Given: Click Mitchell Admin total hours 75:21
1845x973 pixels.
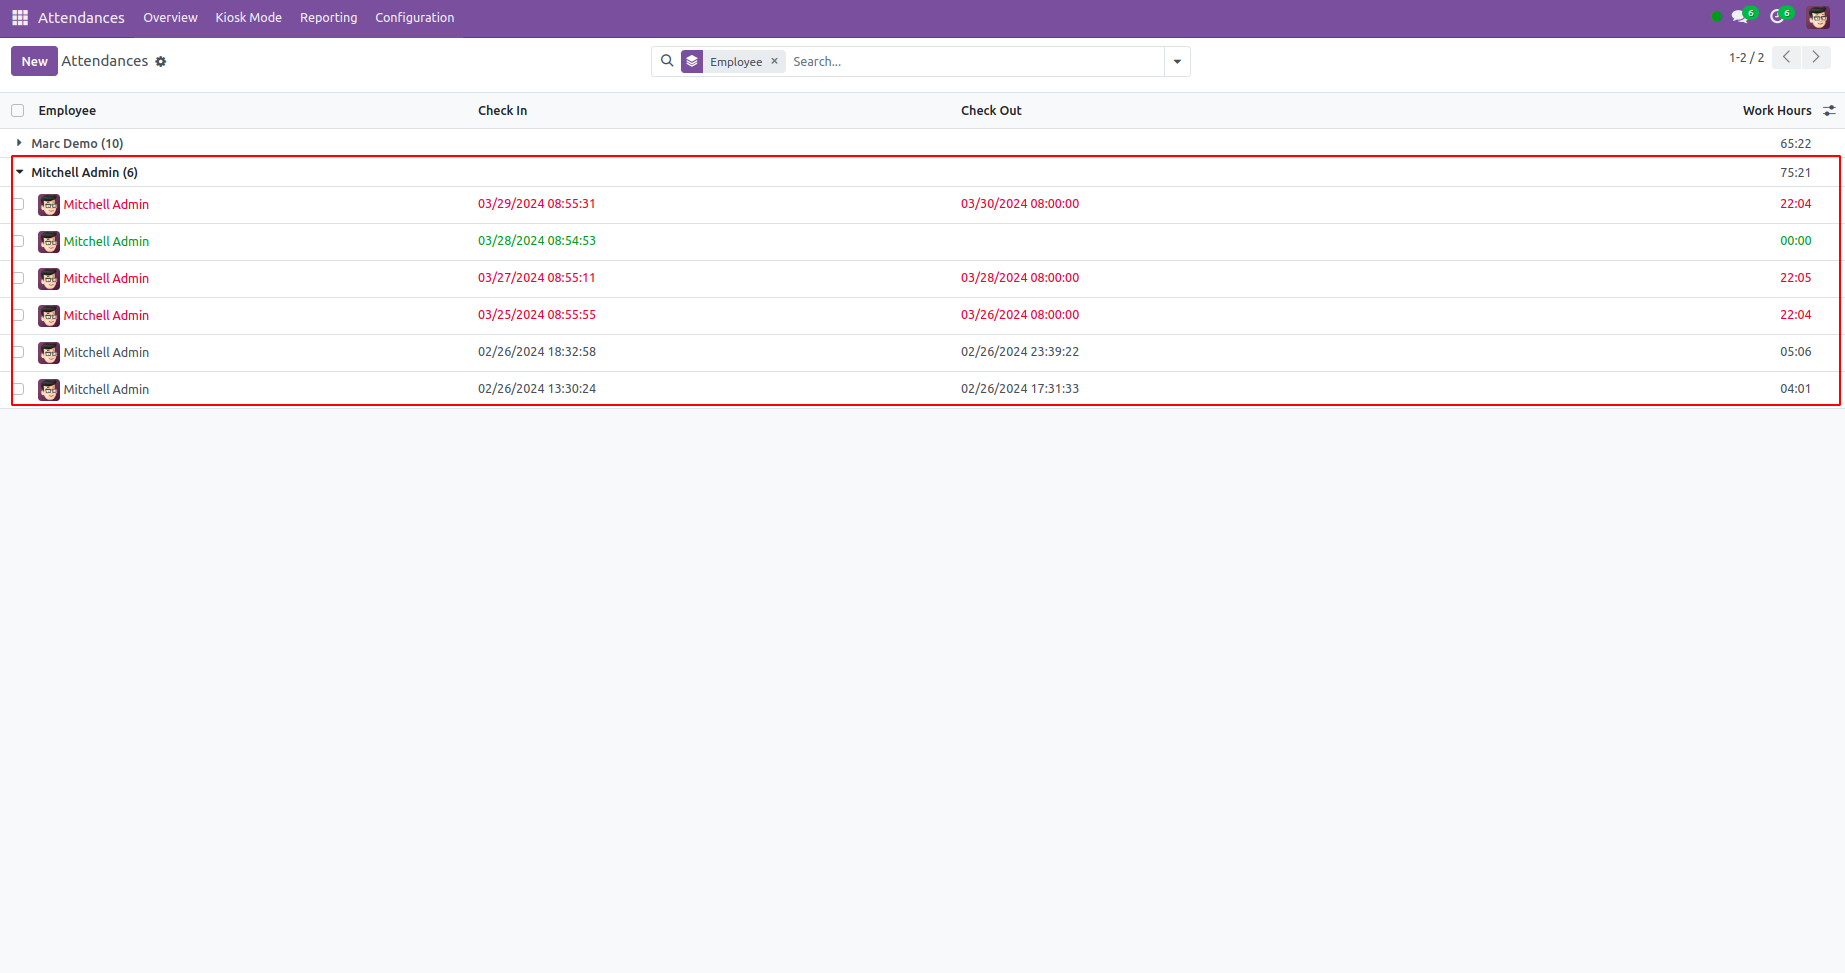Looking at the screenshot, I should click(1795, 173).
